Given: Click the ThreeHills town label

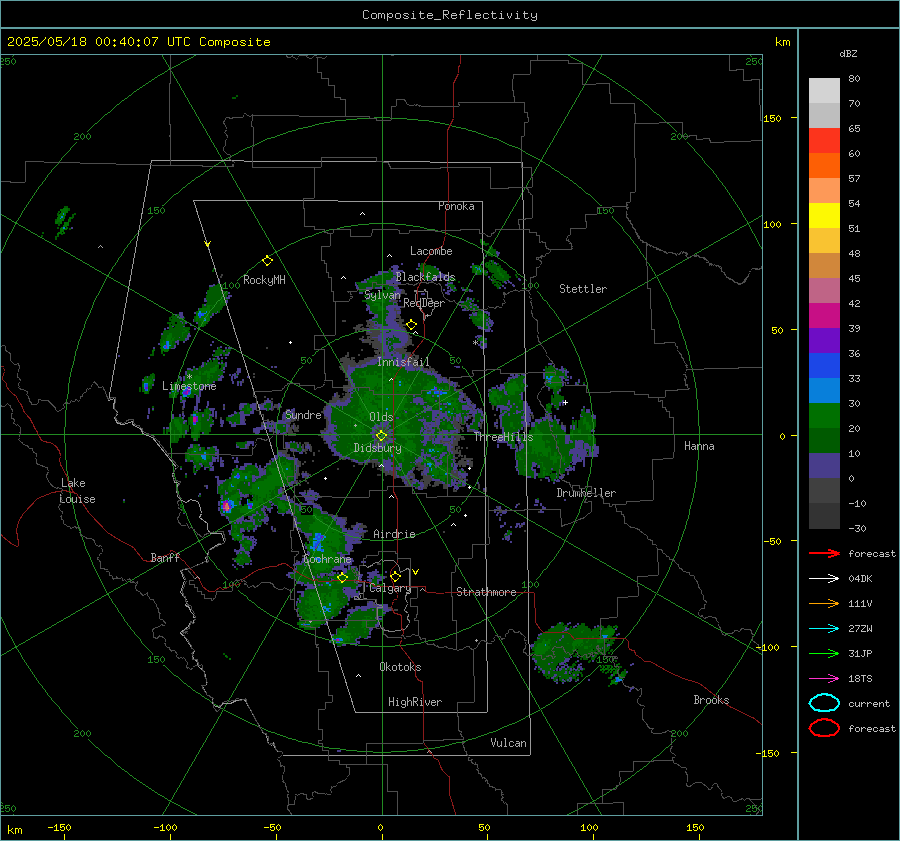Looking at the screenshot, I should [x=503, y=437].
